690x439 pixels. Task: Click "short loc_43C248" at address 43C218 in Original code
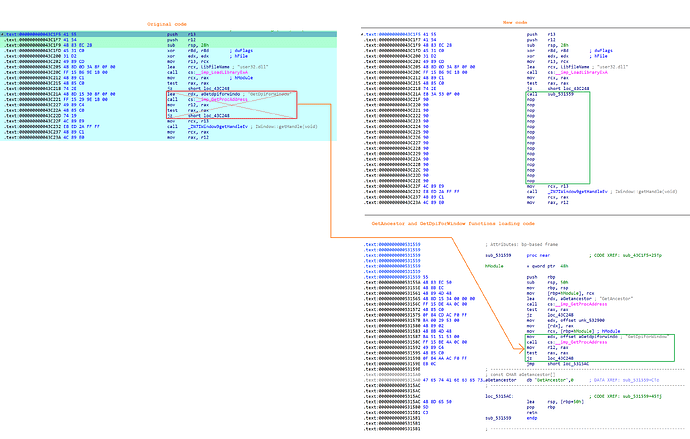[x=209, y=88]
